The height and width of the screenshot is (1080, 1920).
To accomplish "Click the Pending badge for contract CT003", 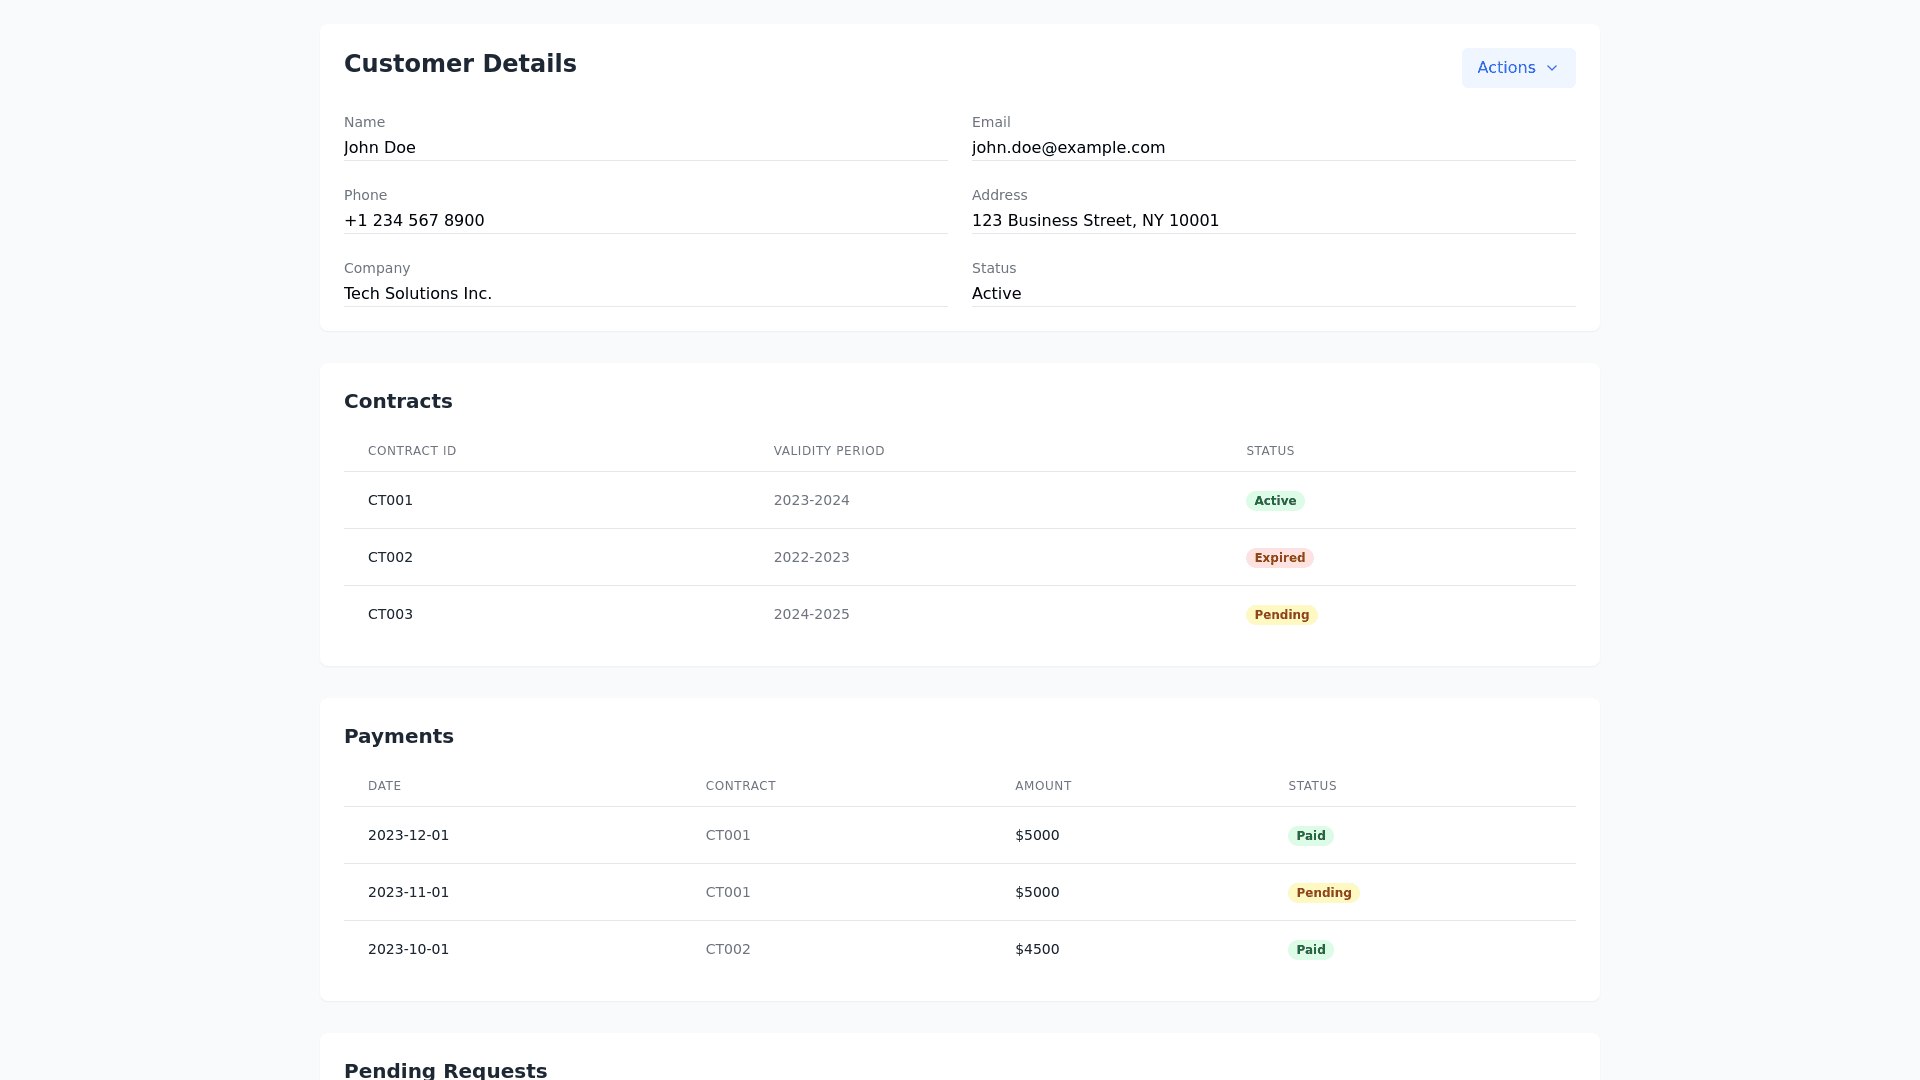I will [x=1281, y=615].
